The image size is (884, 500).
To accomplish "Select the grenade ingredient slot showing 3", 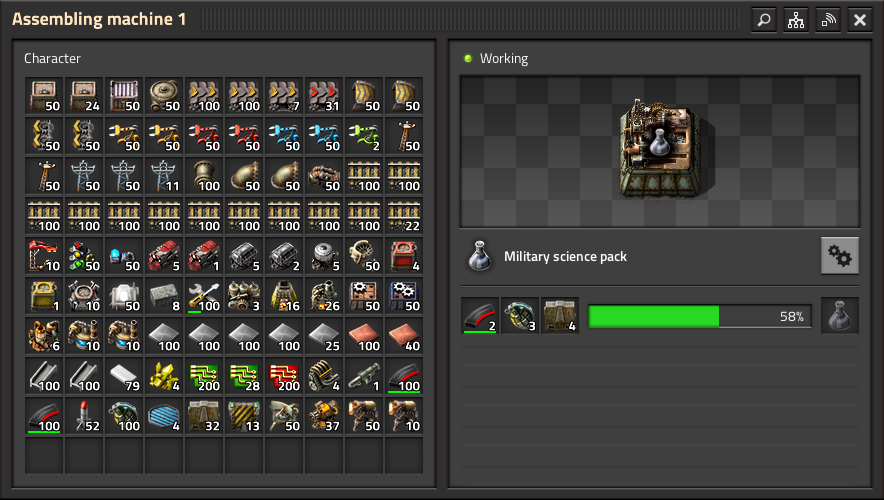I will click(520, 316).
